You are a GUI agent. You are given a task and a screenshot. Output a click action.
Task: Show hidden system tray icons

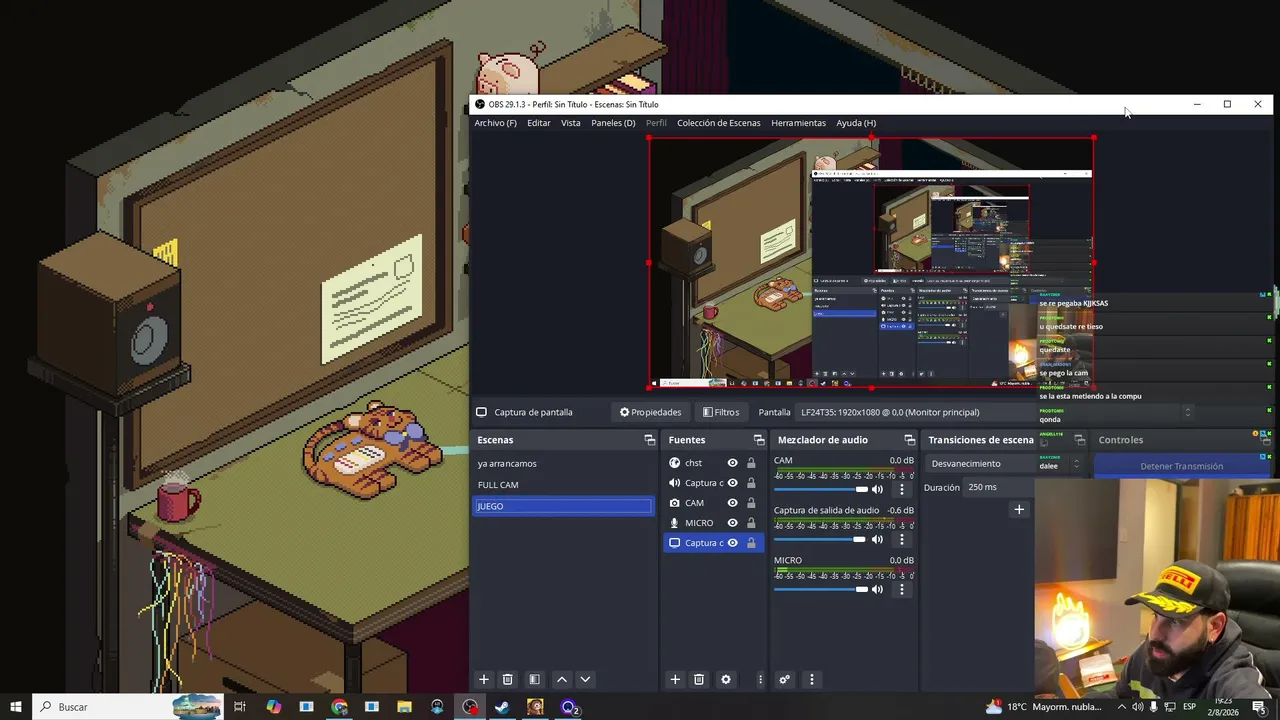1121,707
